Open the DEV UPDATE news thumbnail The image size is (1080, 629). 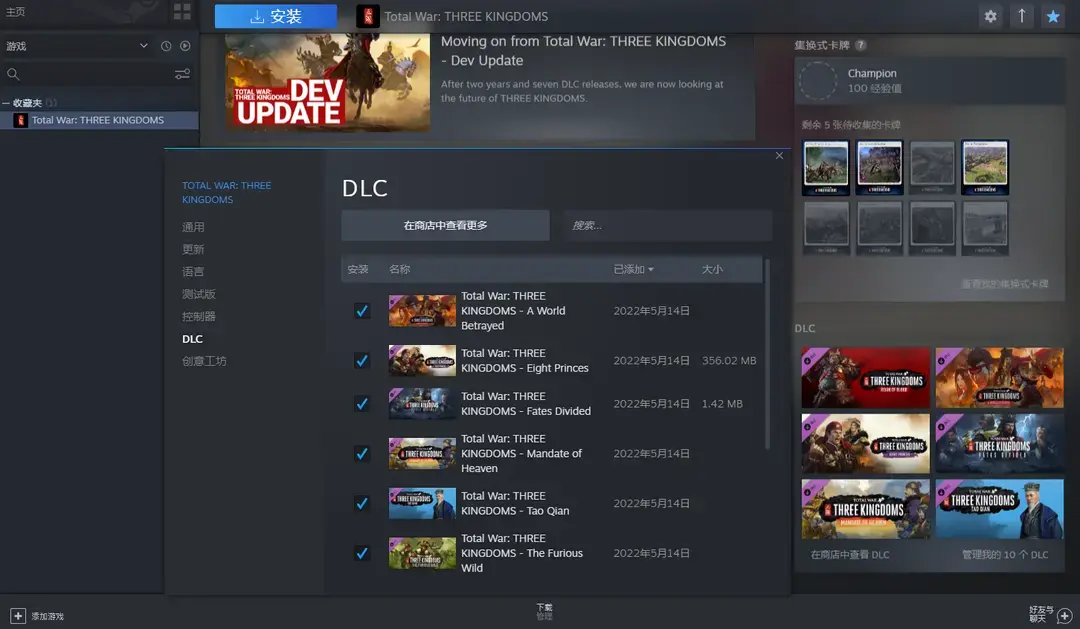coord(327,82)
